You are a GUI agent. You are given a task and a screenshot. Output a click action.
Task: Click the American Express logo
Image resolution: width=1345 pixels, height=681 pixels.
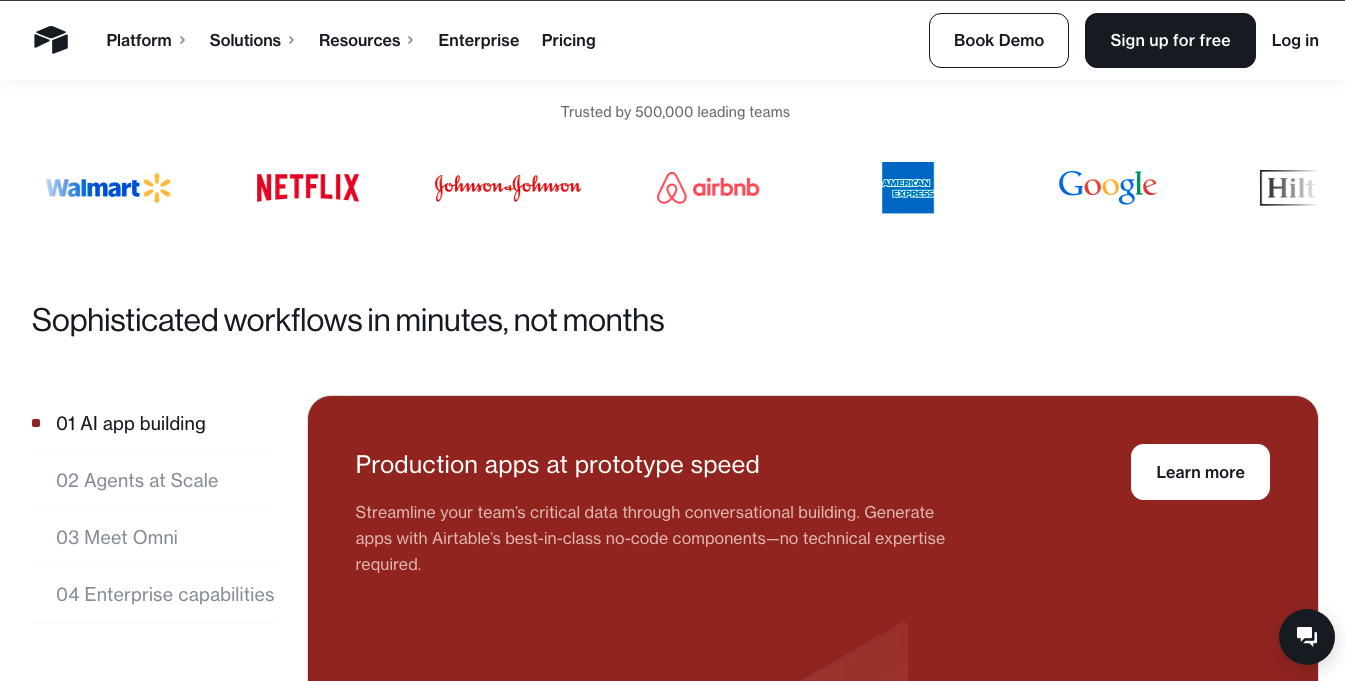[x=908, y=188]
